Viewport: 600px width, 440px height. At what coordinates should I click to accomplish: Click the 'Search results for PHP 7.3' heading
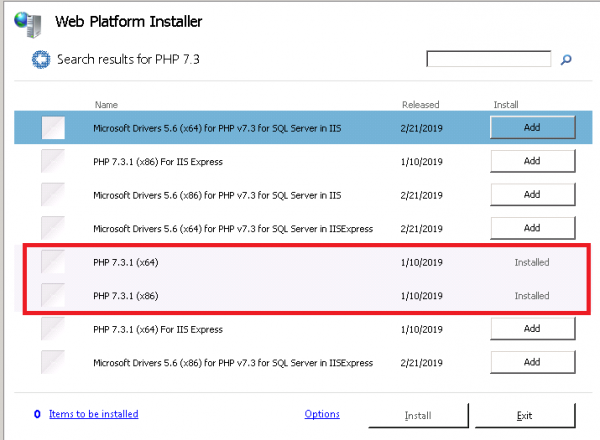point(128,59)
